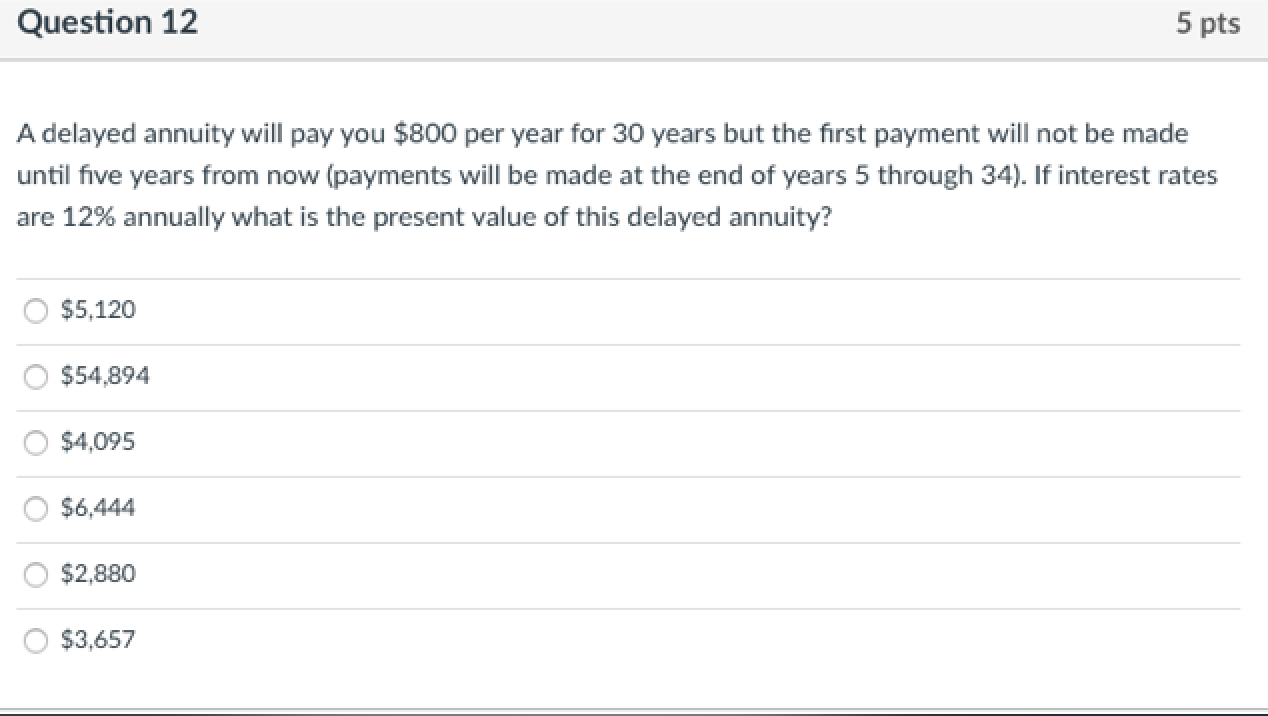Click the radio circle beside $3,657

[35, 641]
